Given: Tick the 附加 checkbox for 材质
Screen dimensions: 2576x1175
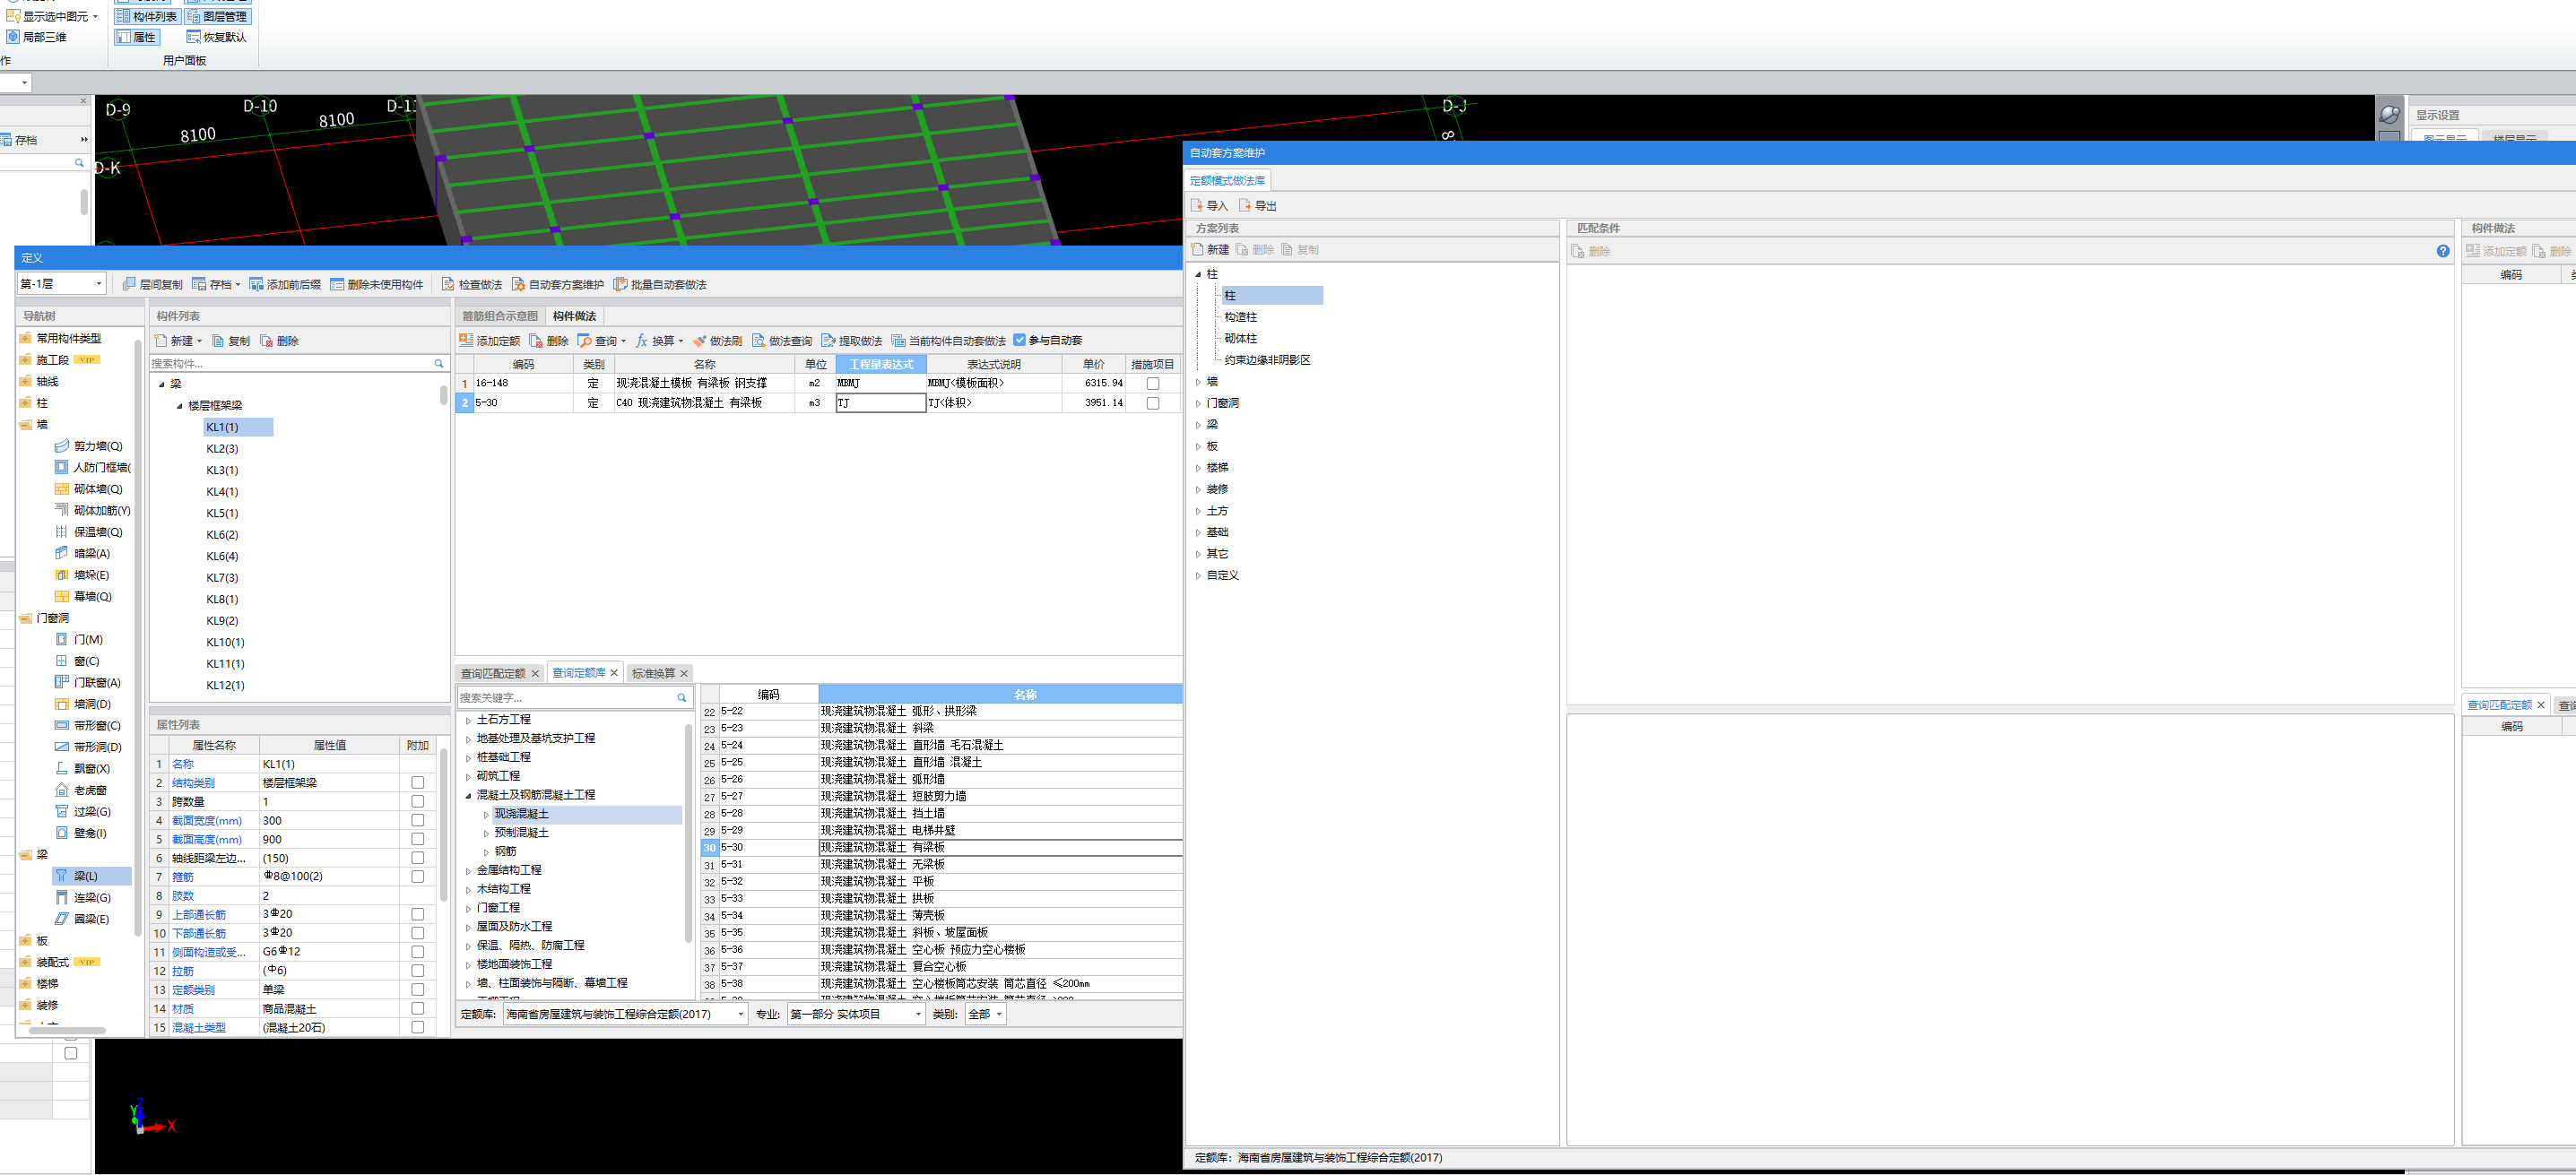Looking at the screenshot, I should (x=418, y=1010).
